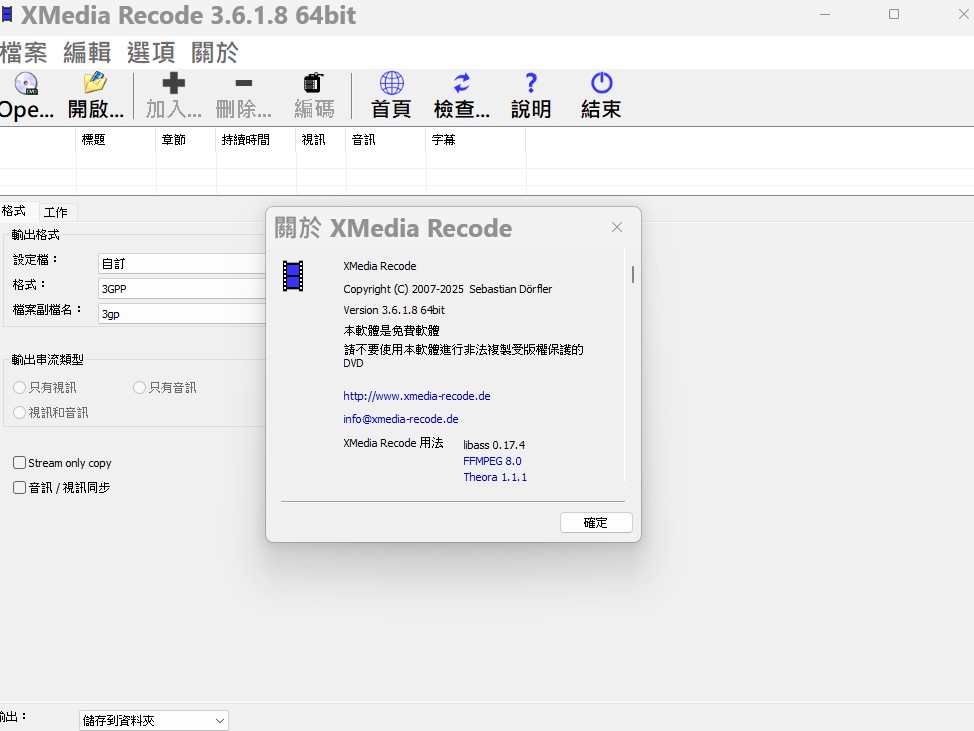
Task: Switch to the 工作 tab
Action: coord(56,212)
